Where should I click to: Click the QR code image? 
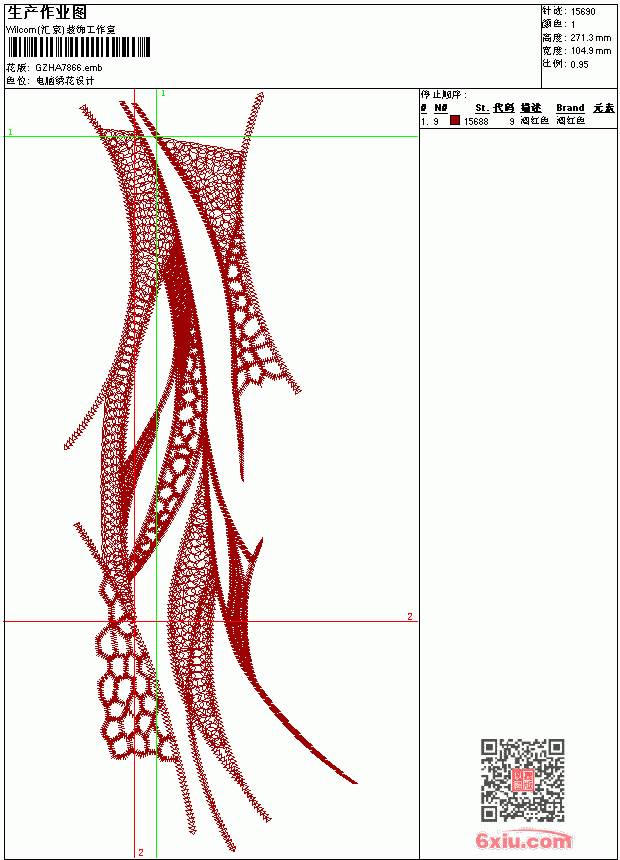pyautogui.click(x=523, y=780)
